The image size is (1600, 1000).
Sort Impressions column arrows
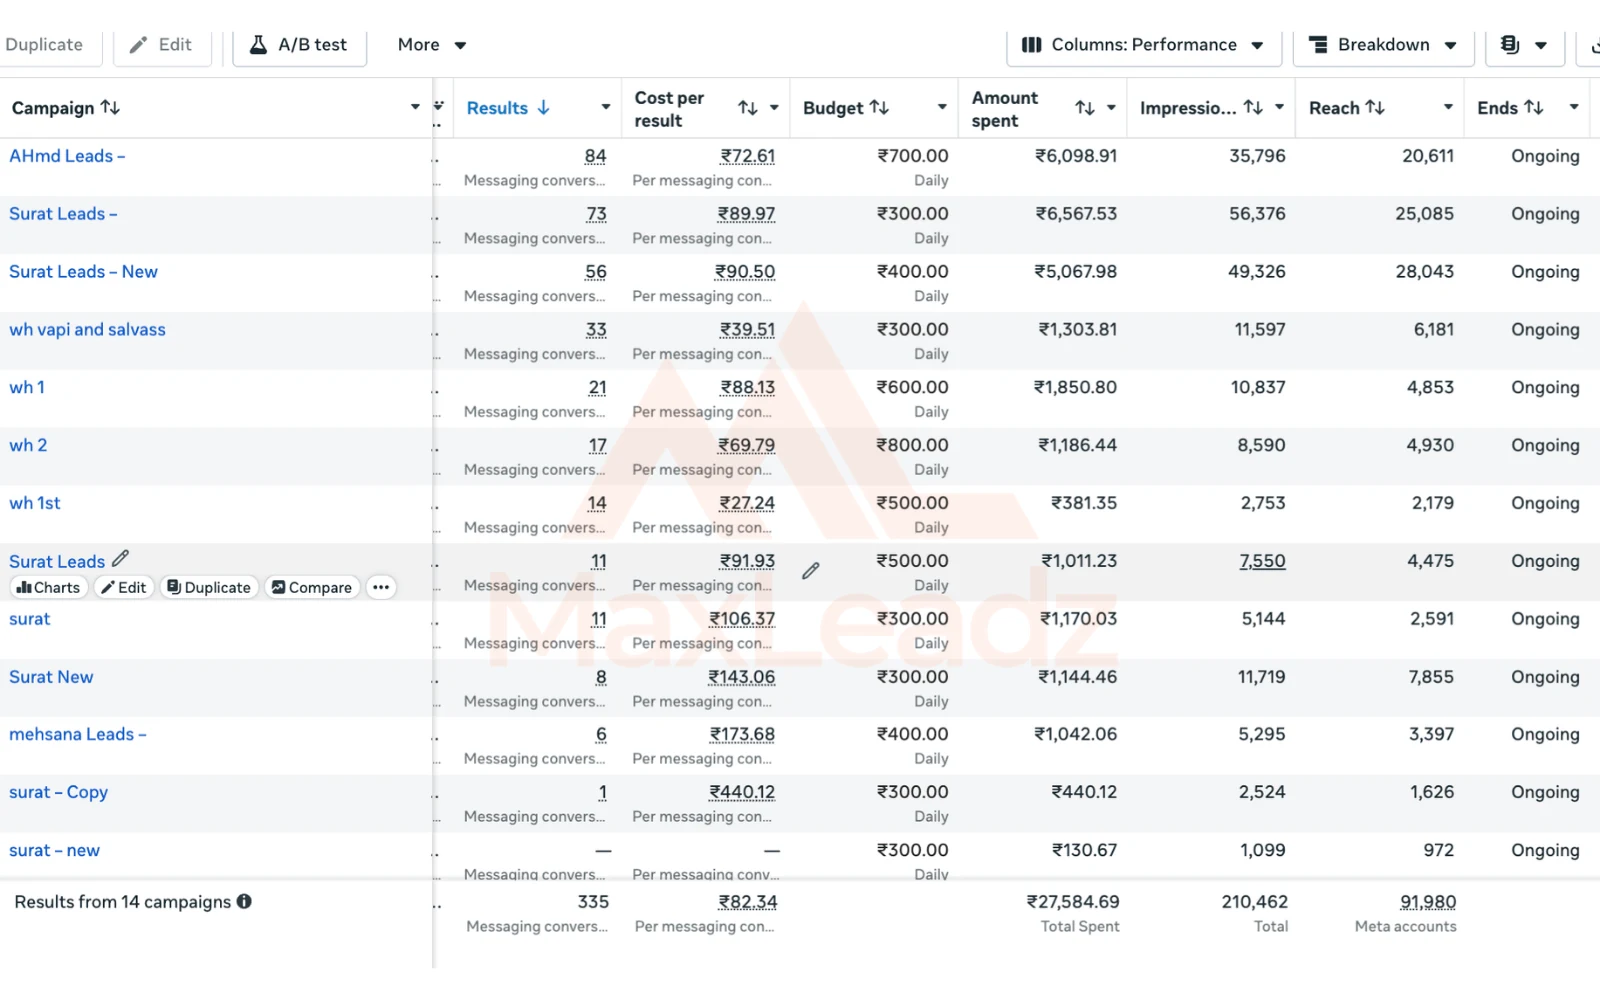[x=1253, y=107]
